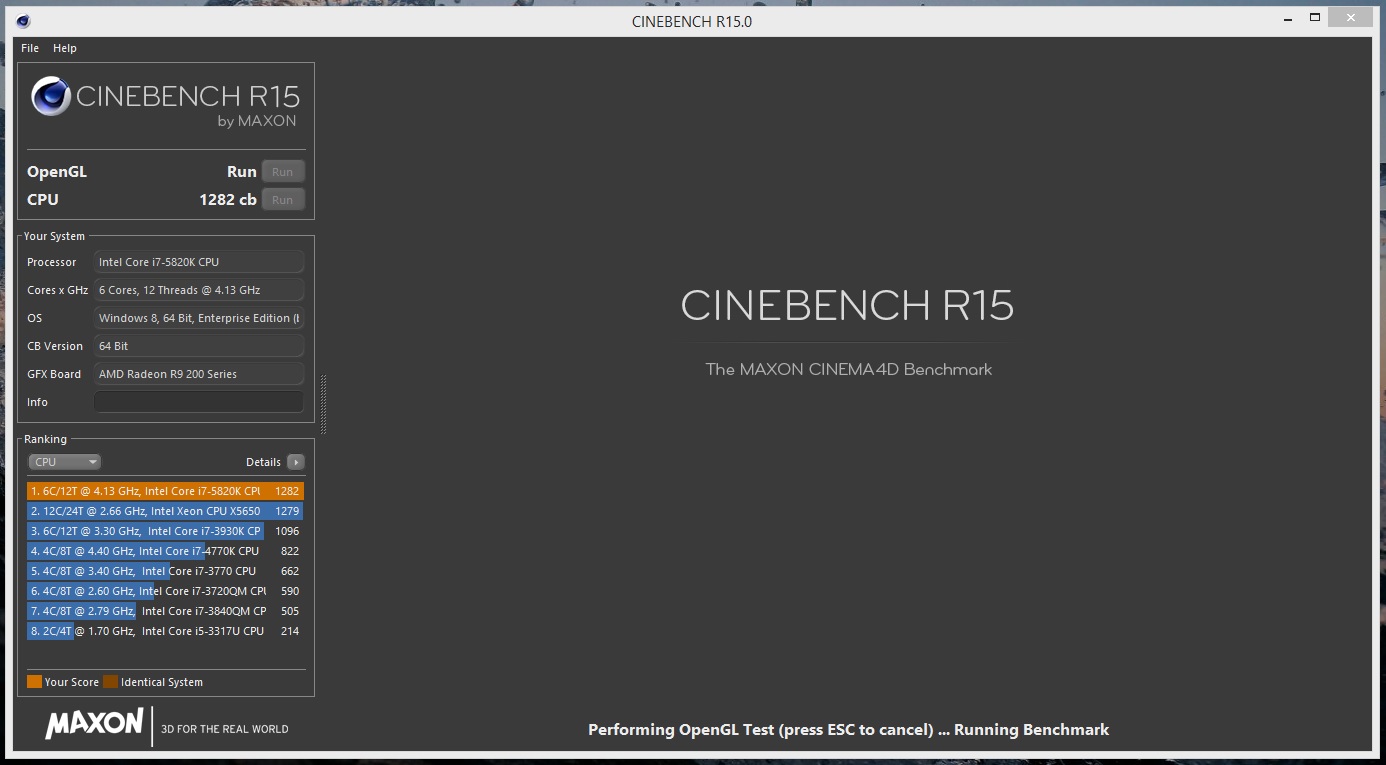Minimize the Cinebench window
1386x765 pixels.
click(x=1287, y=18)
